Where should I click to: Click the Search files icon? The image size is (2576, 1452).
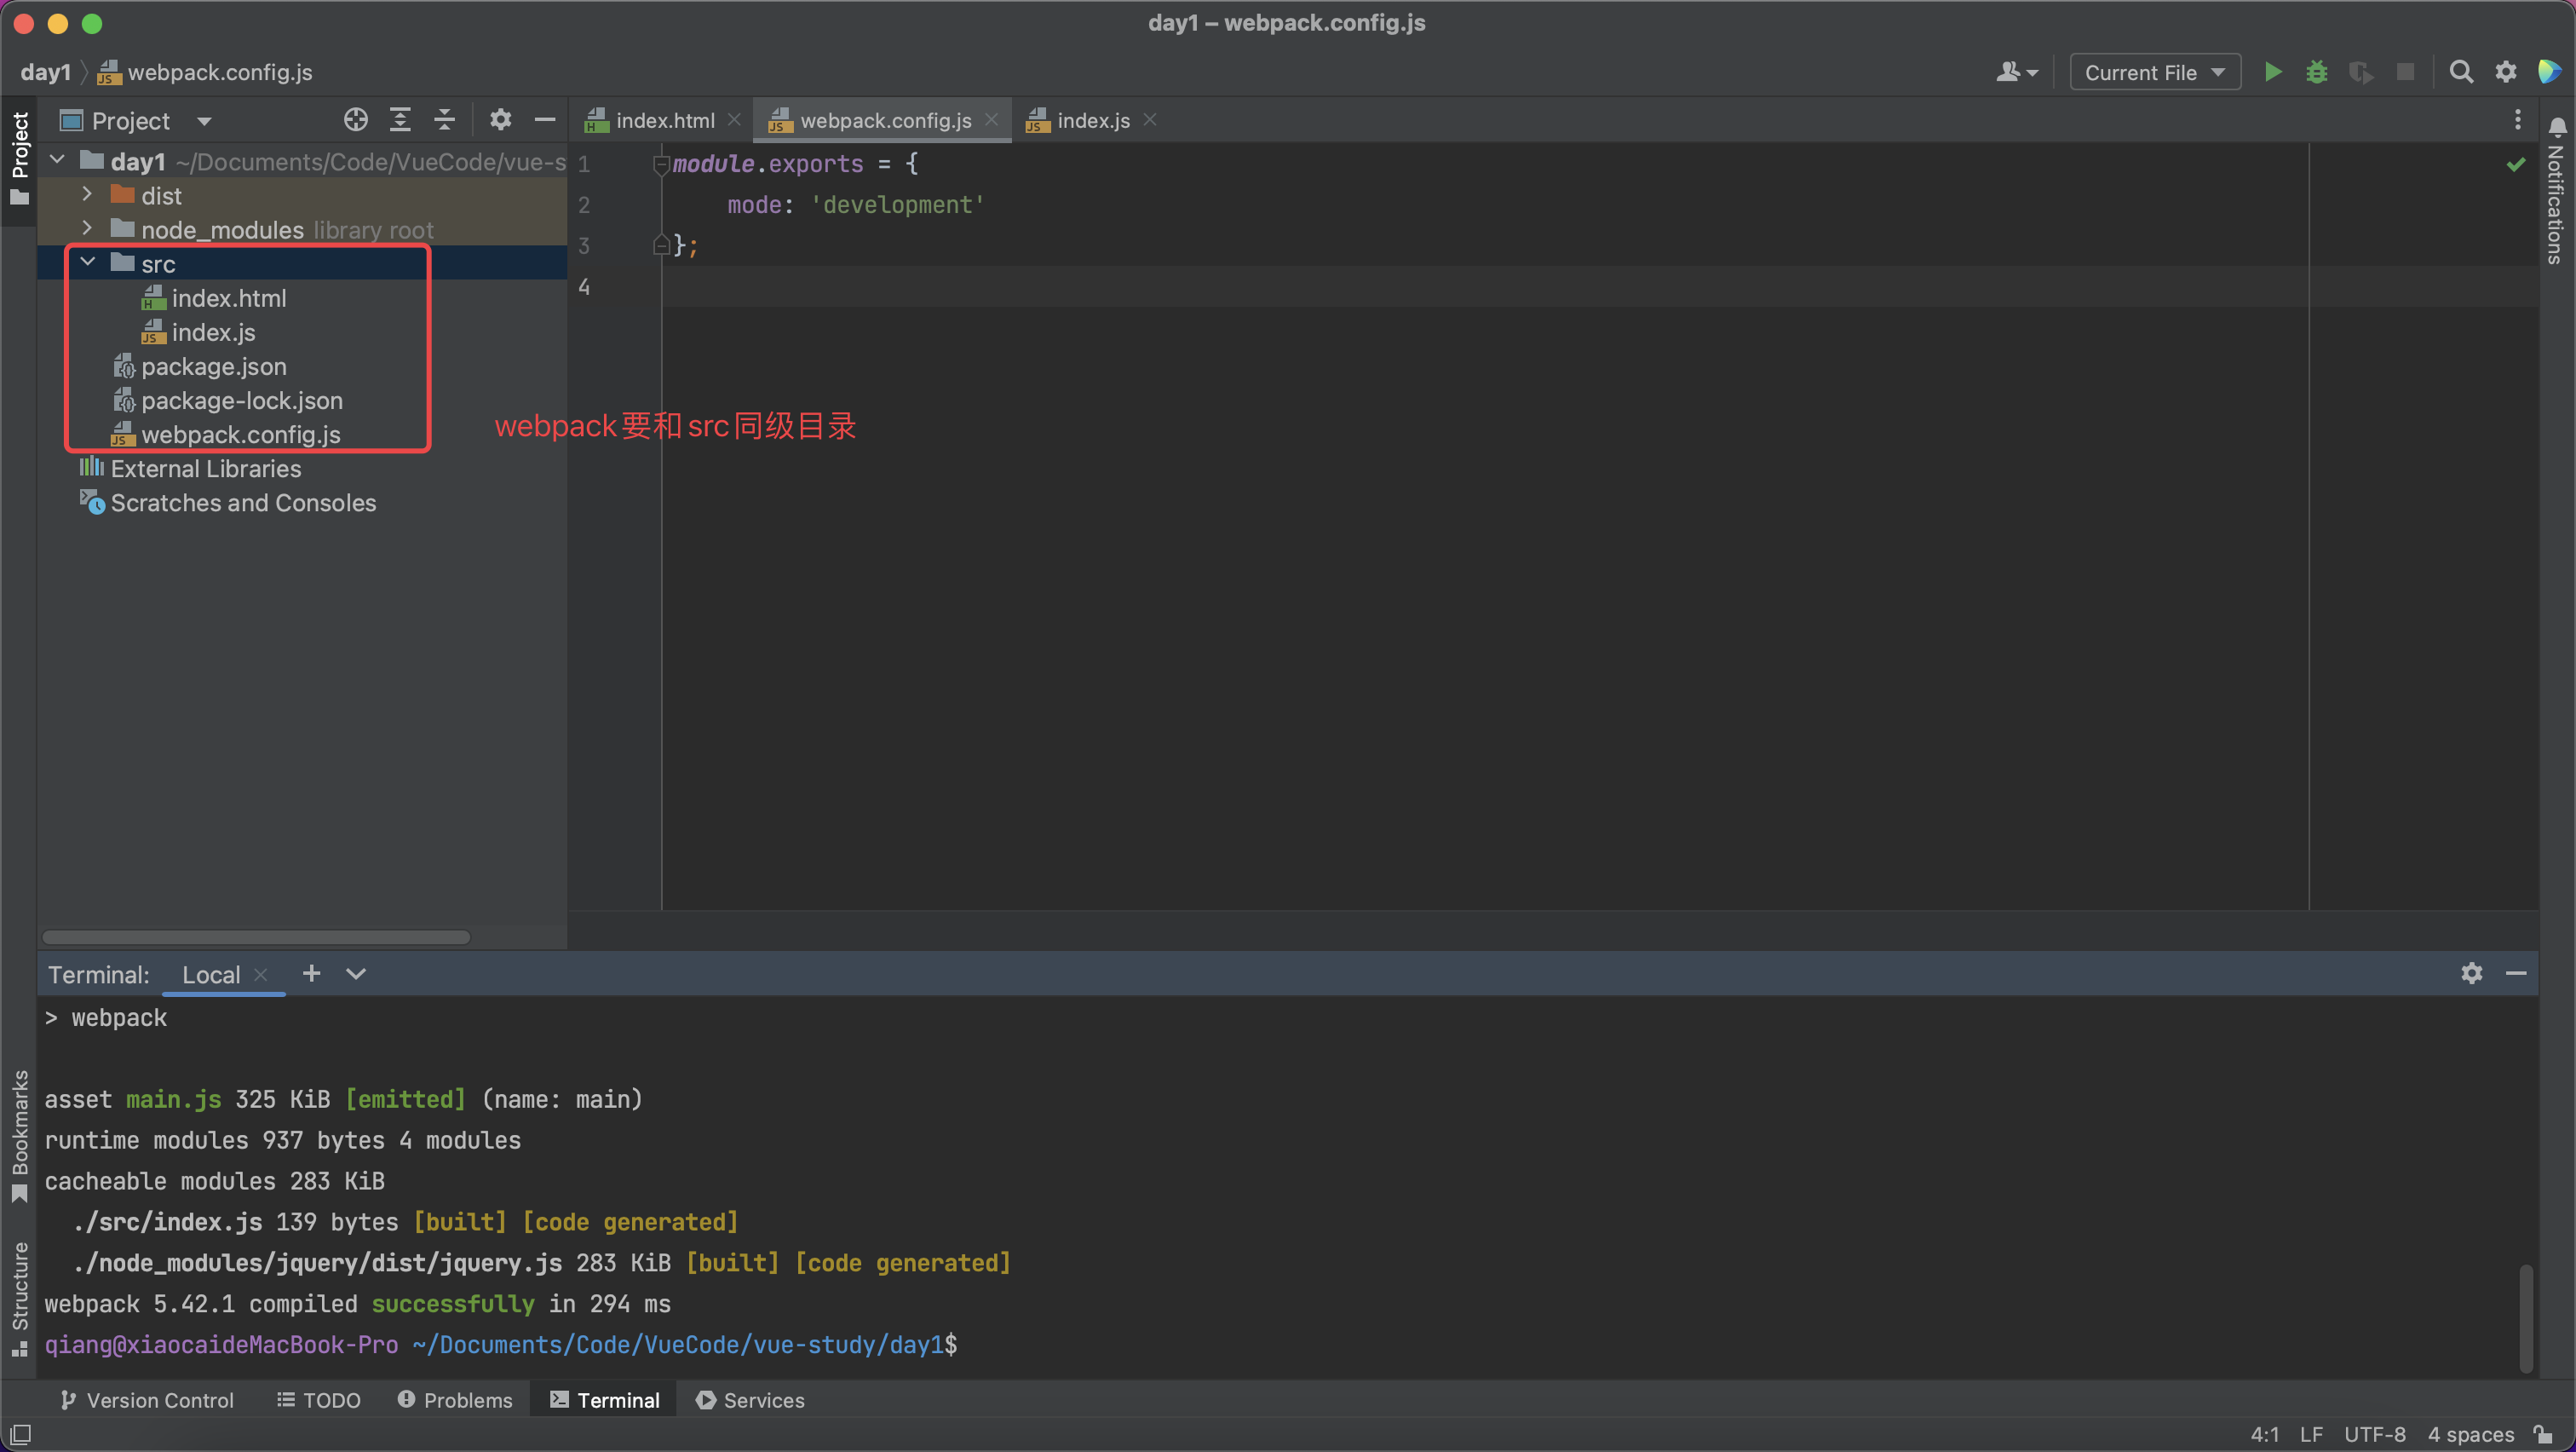point(2463,72)
